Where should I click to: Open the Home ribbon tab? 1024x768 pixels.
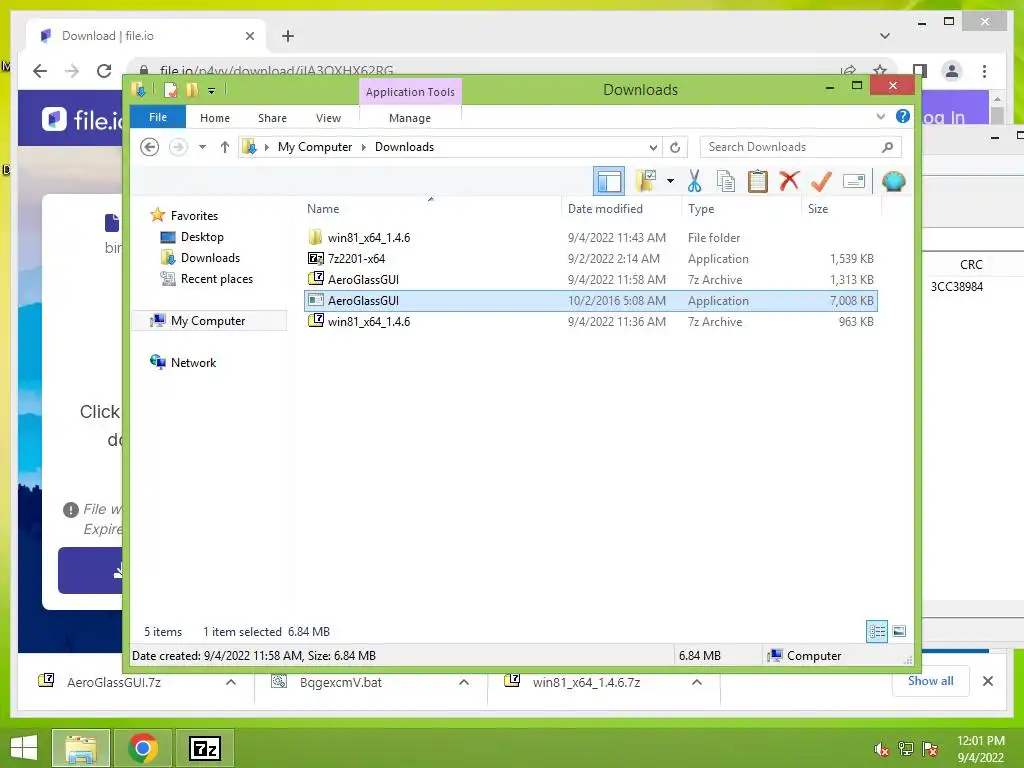pos(215,118)
